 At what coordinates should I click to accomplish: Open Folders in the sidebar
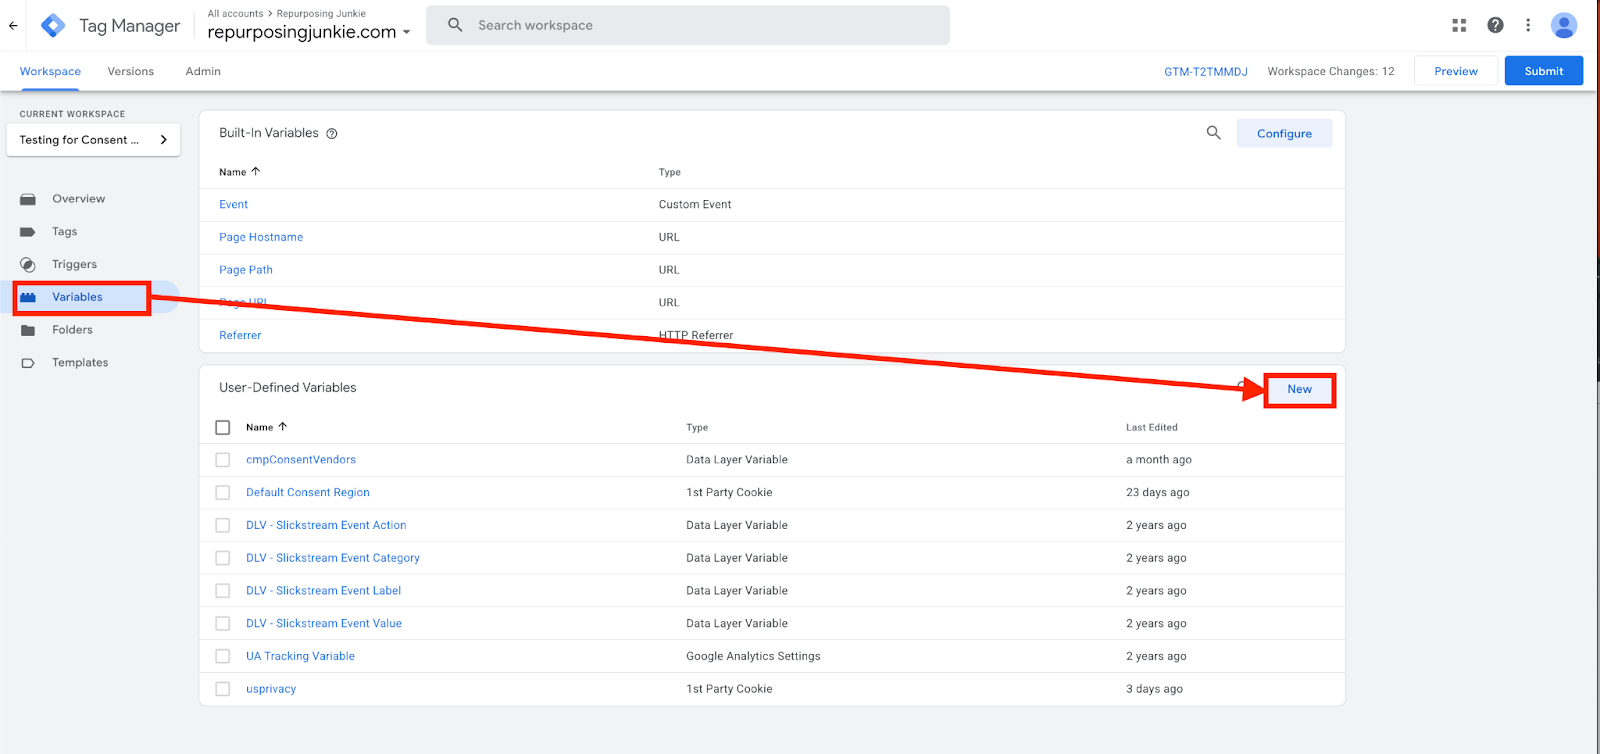click(72, 330)
